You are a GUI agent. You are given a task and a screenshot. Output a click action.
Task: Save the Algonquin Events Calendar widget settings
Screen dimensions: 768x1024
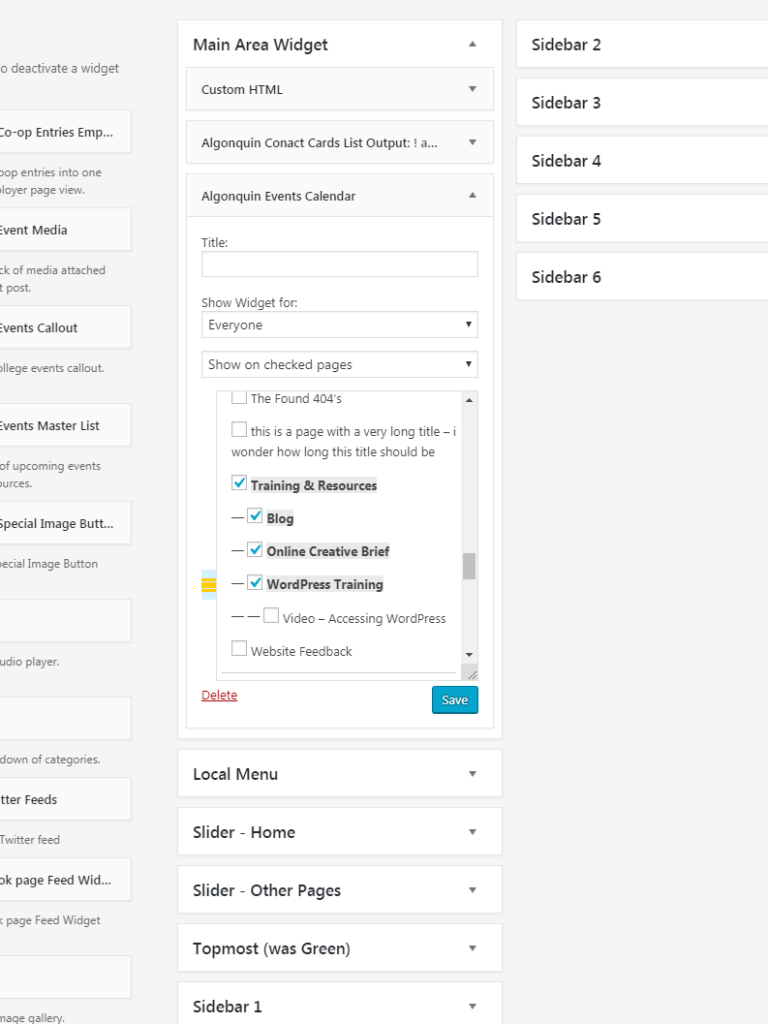[455, 700]
